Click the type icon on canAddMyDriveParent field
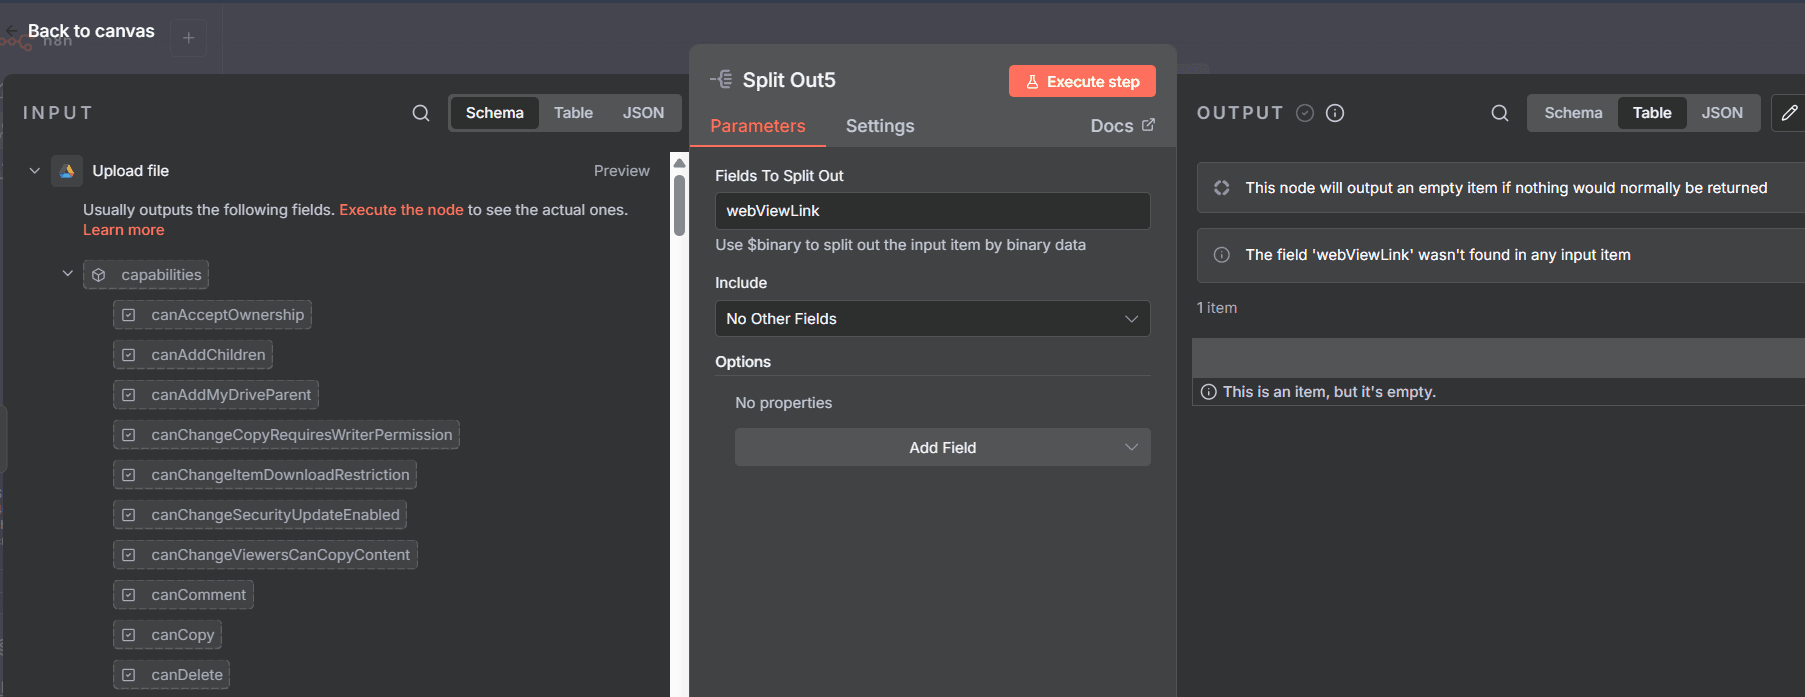 [x=129, y=395]
